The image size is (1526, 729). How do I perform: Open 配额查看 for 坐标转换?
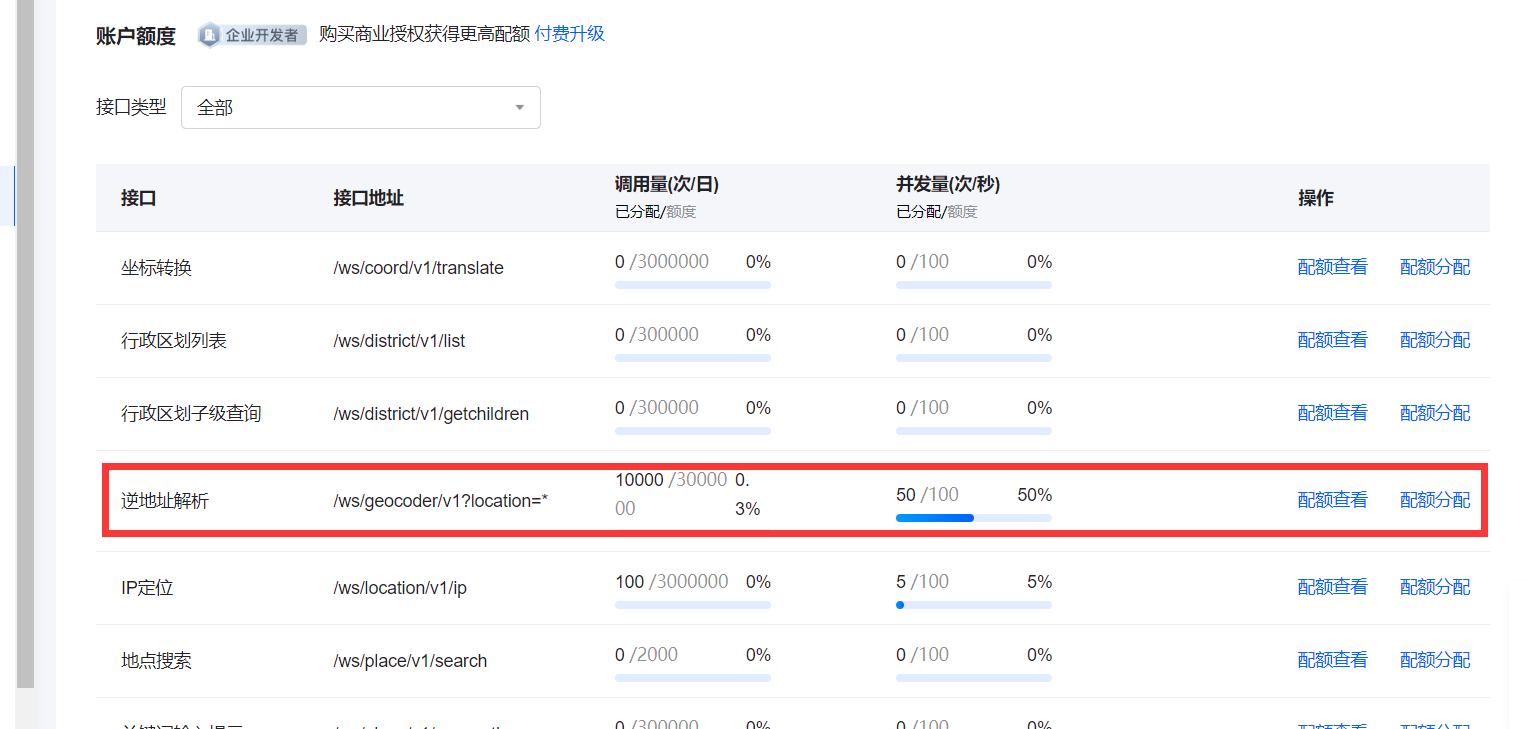(1332, 267)
